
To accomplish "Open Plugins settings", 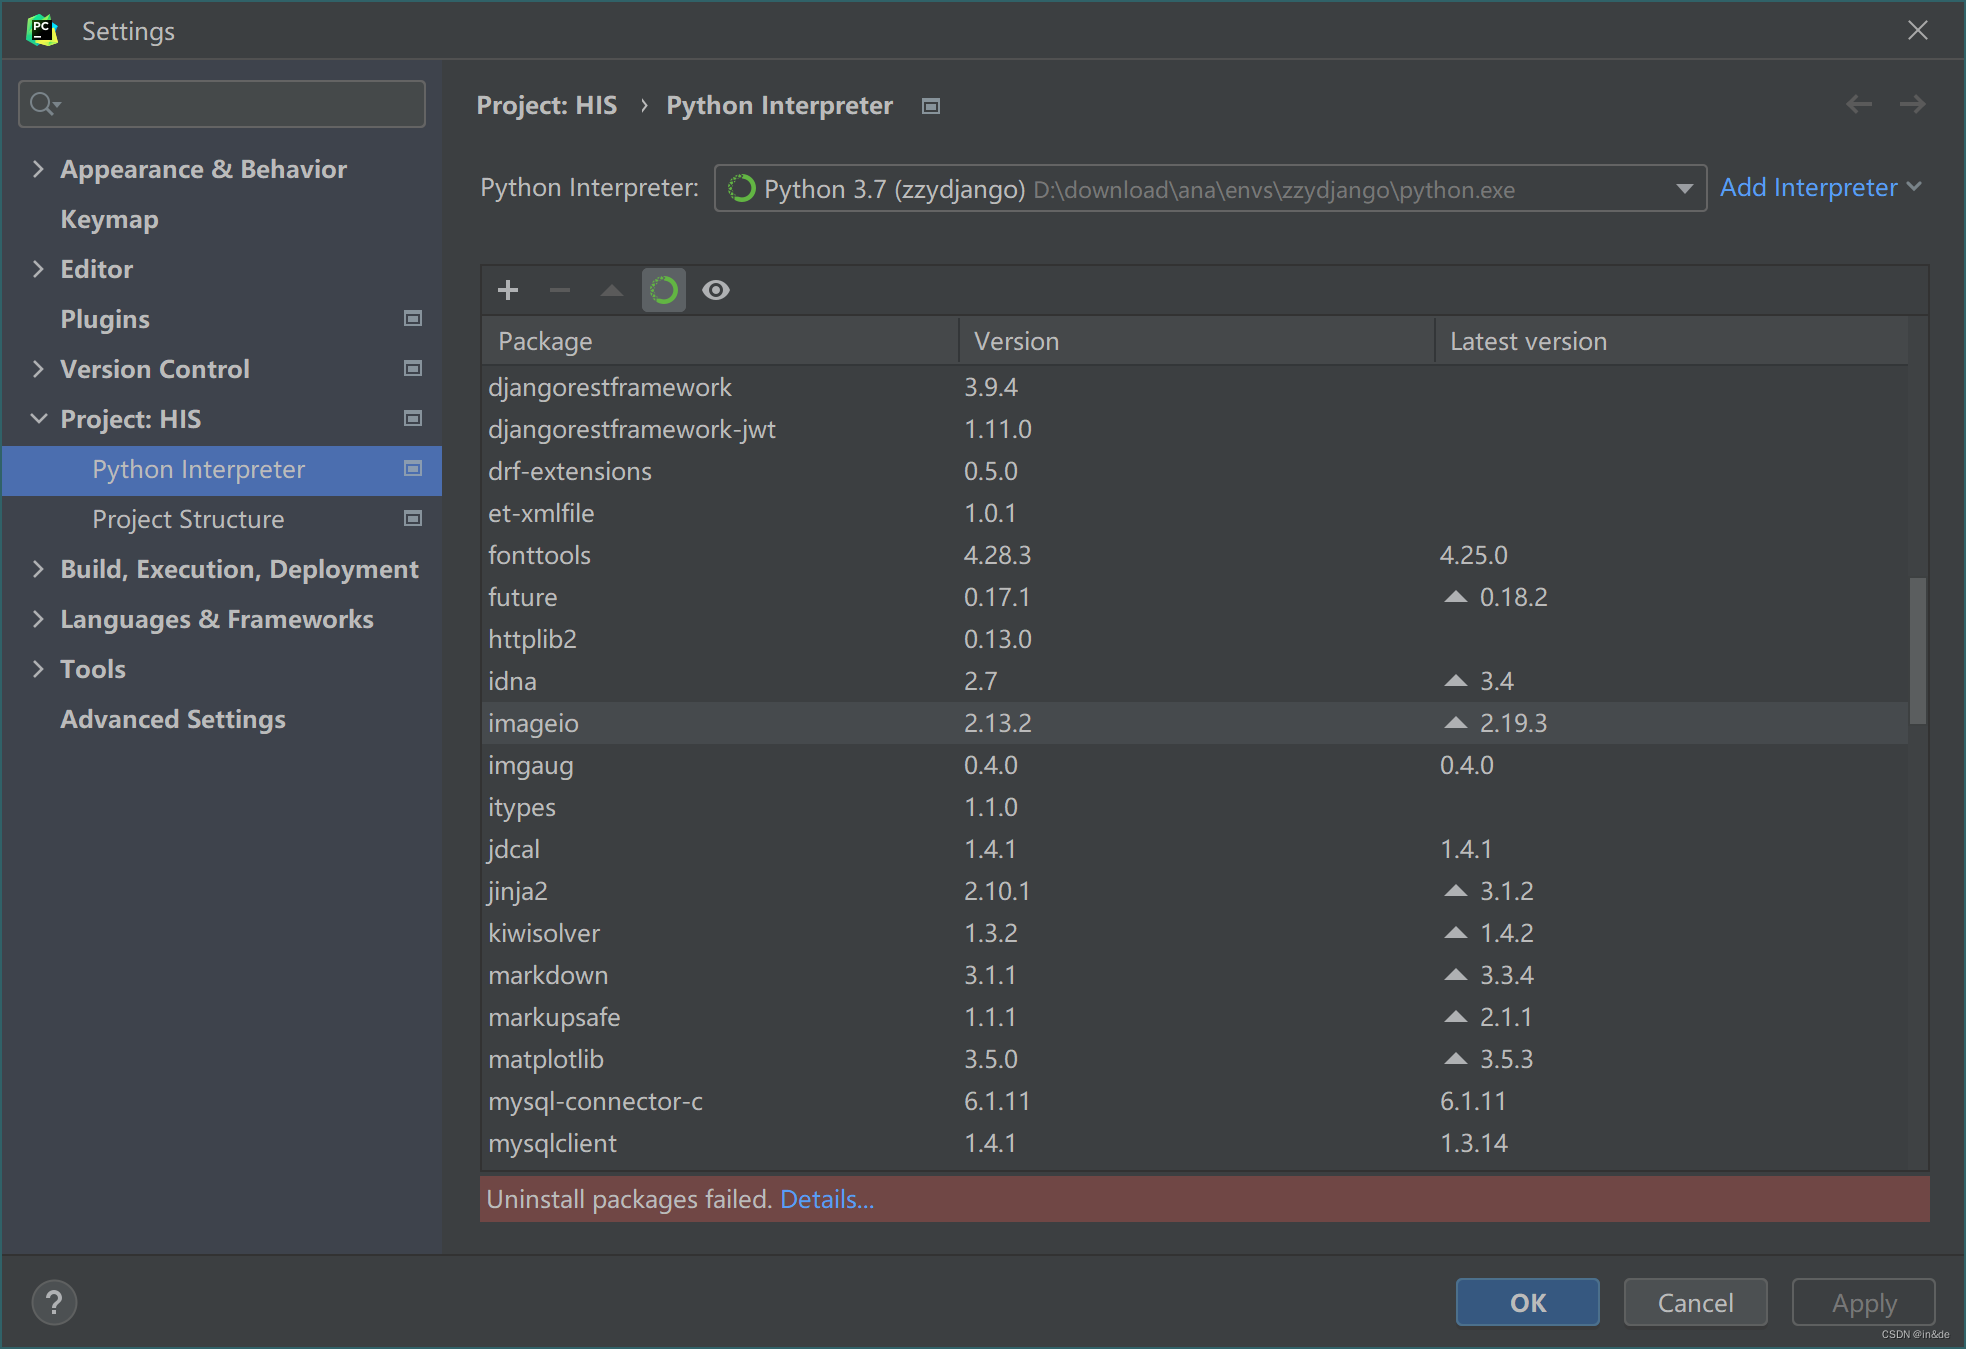I will tap(105, 319).
